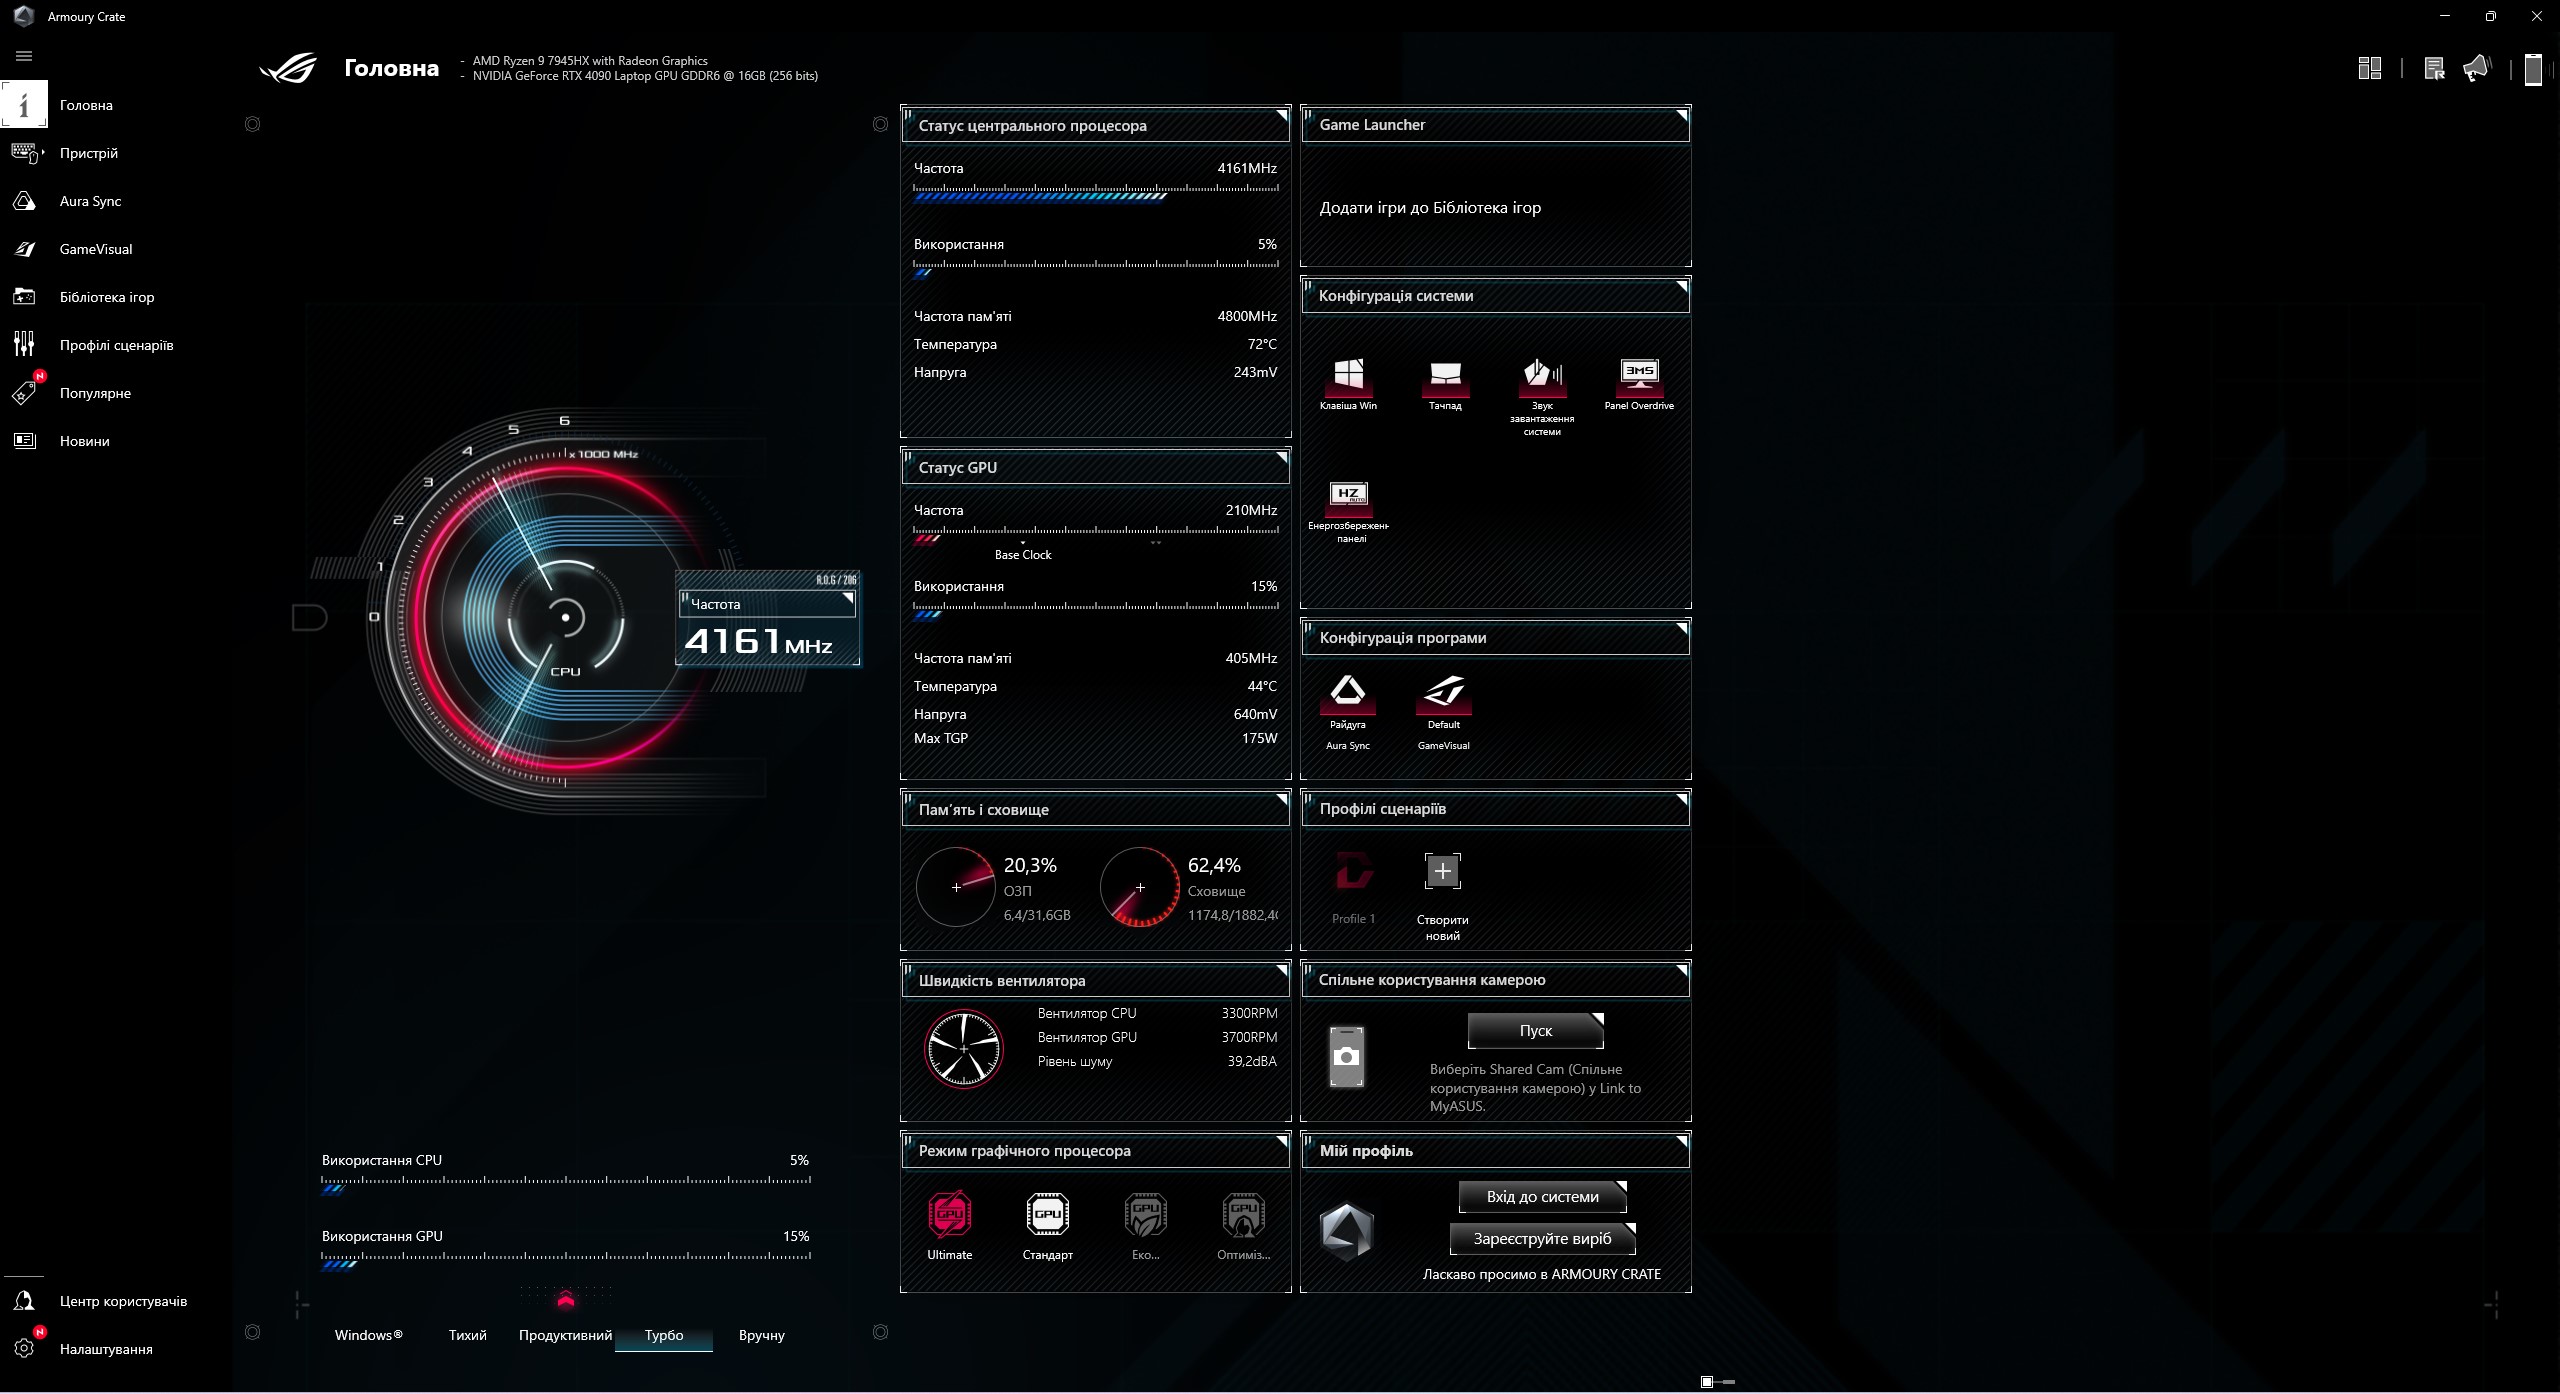Click corner arrow of Конфігурація системи panel
The width and height of the screenshot is (2560, 1394).
1681,287
